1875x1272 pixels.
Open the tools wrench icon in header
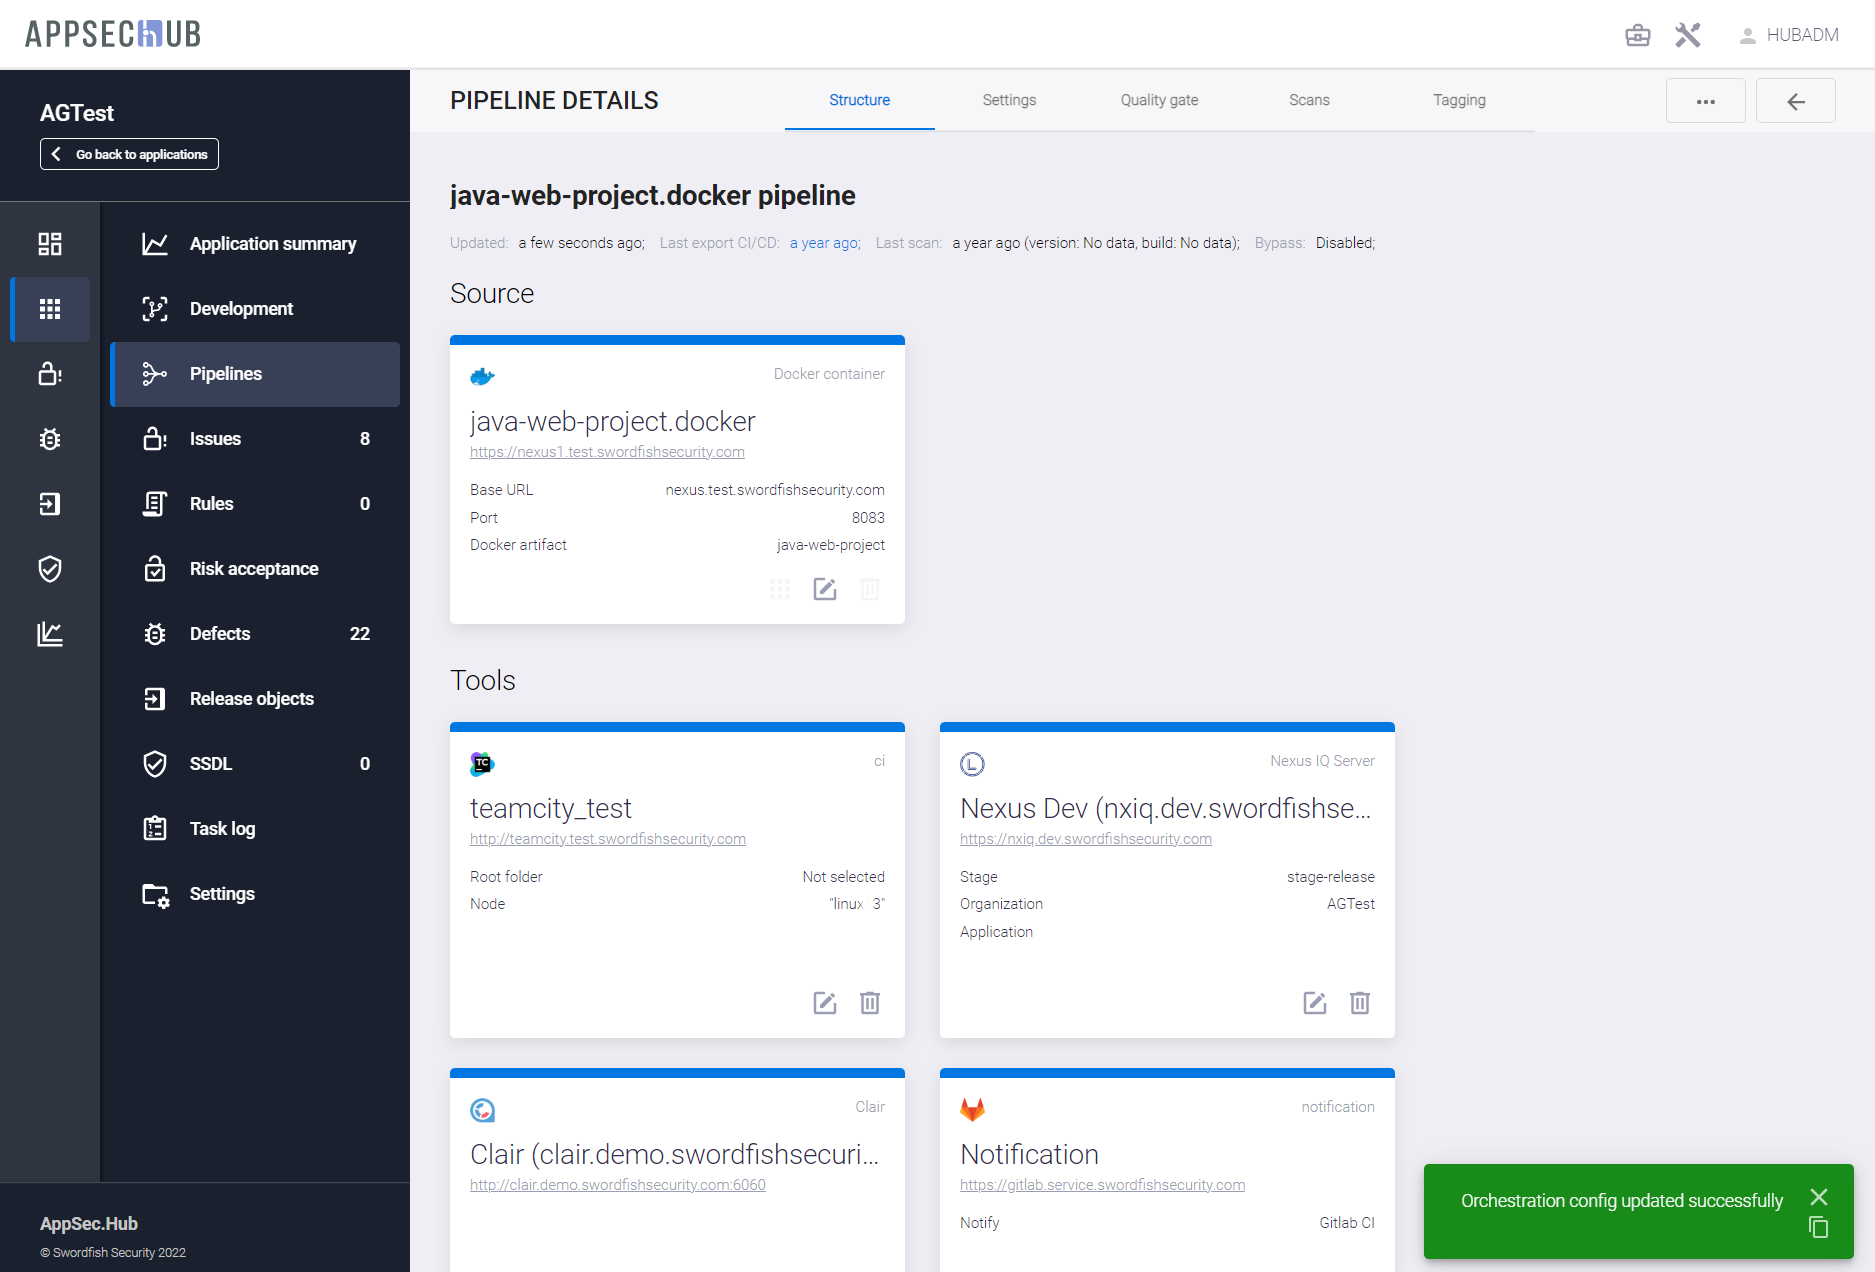(x=1688, y=35)
